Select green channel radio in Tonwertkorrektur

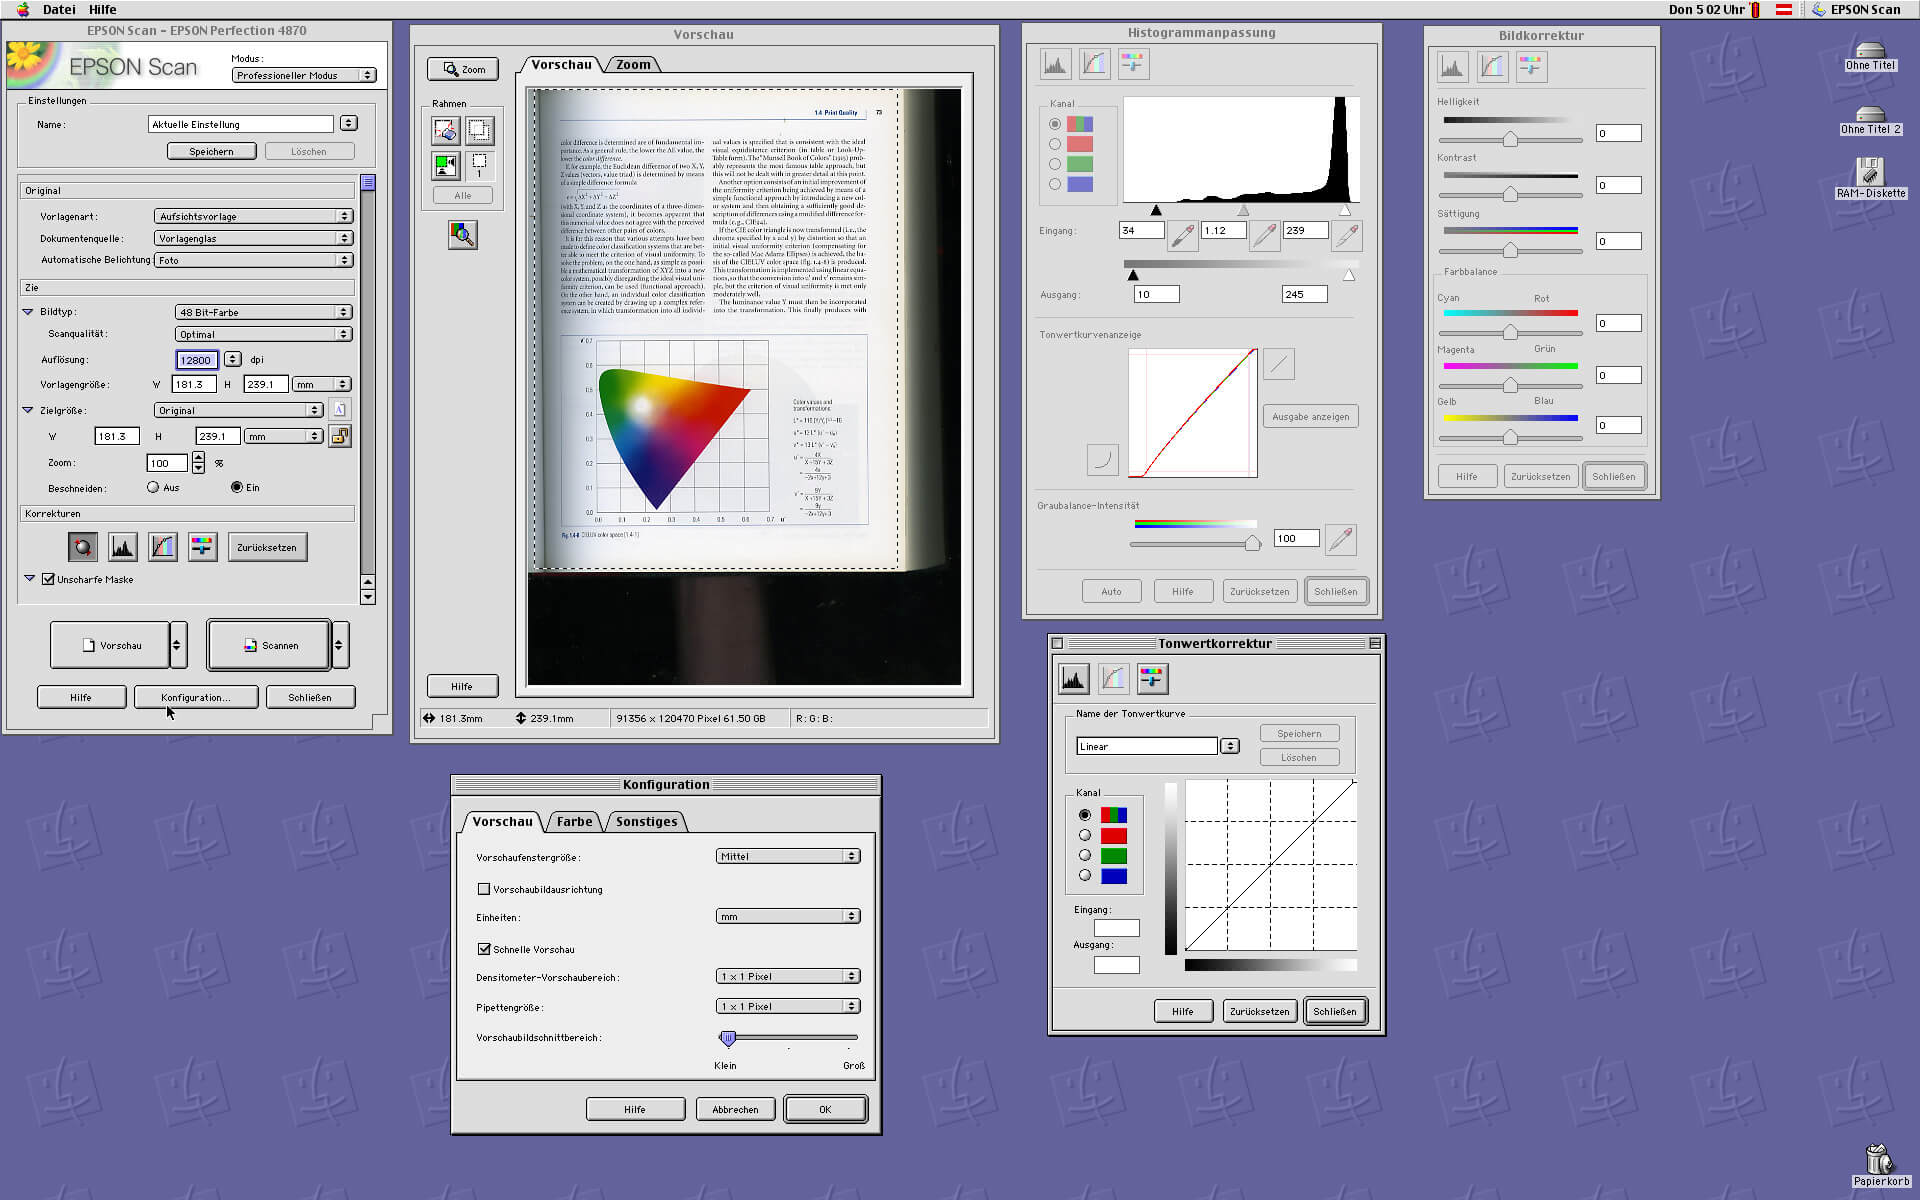pos(1085,855)
